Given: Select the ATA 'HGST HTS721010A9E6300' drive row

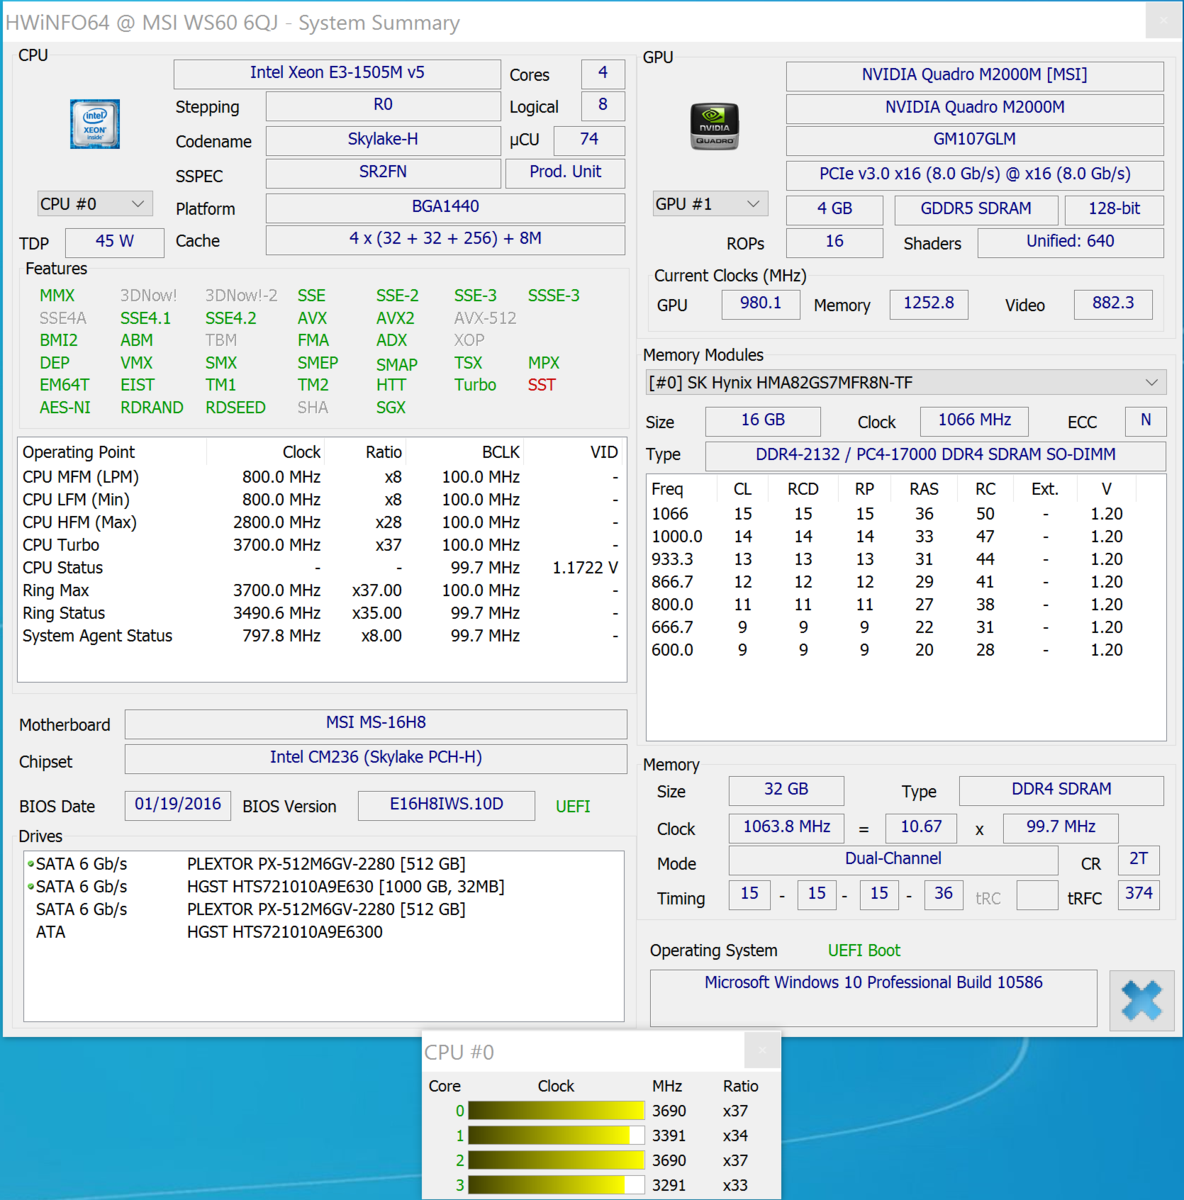Looking at the screenshot, I should [324, 932].
